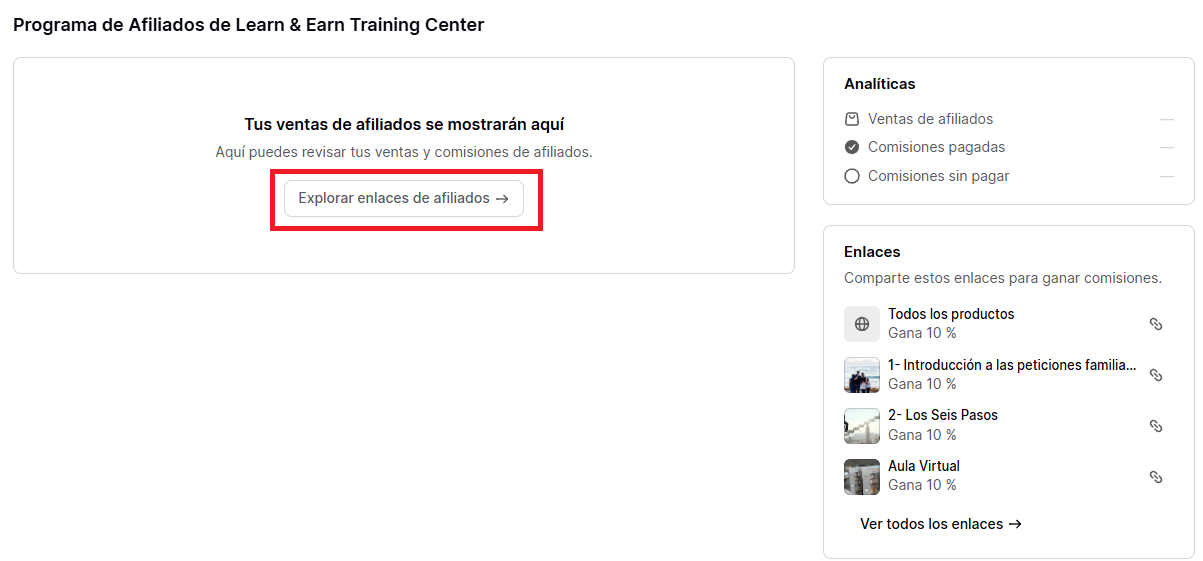The width and height of the screenshot is (1203, 561).
Task: Click the Ventas de afiliados analytics row
Action: (931, 119)
